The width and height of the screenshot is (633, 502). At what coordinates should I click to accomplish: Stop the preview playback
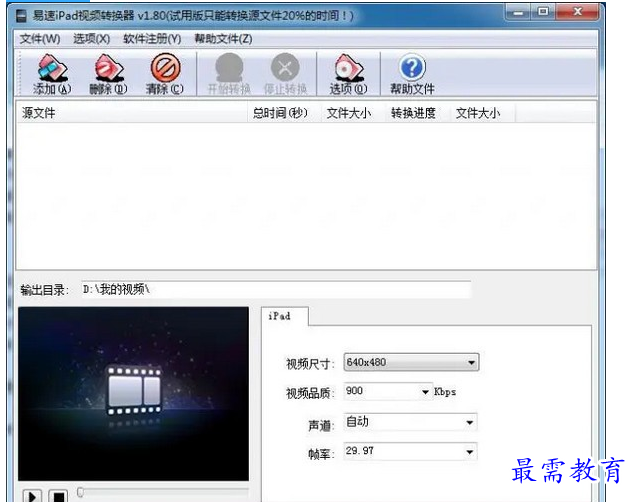(x=58, y=496)
